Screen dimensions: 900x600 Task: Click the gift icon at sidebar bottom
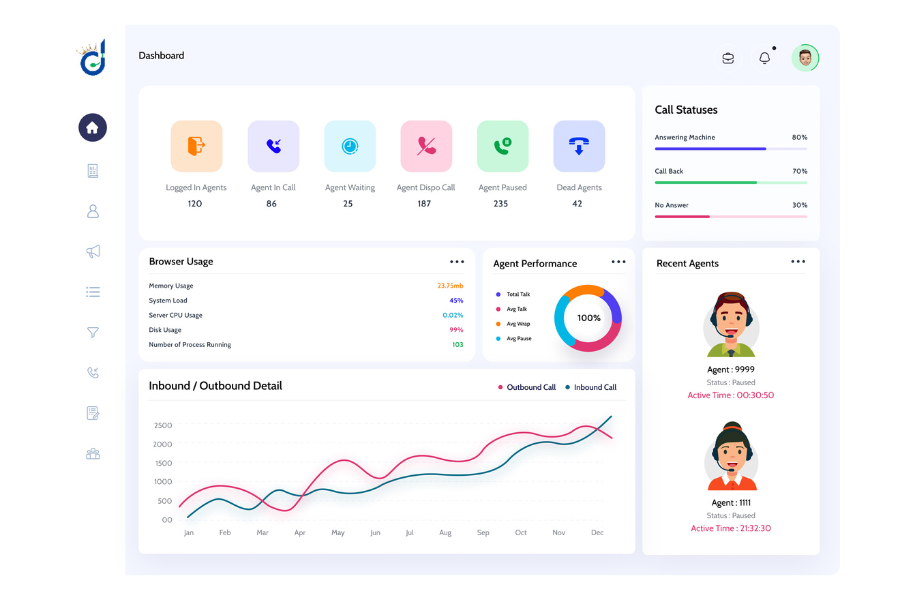(x=93, y=453)
